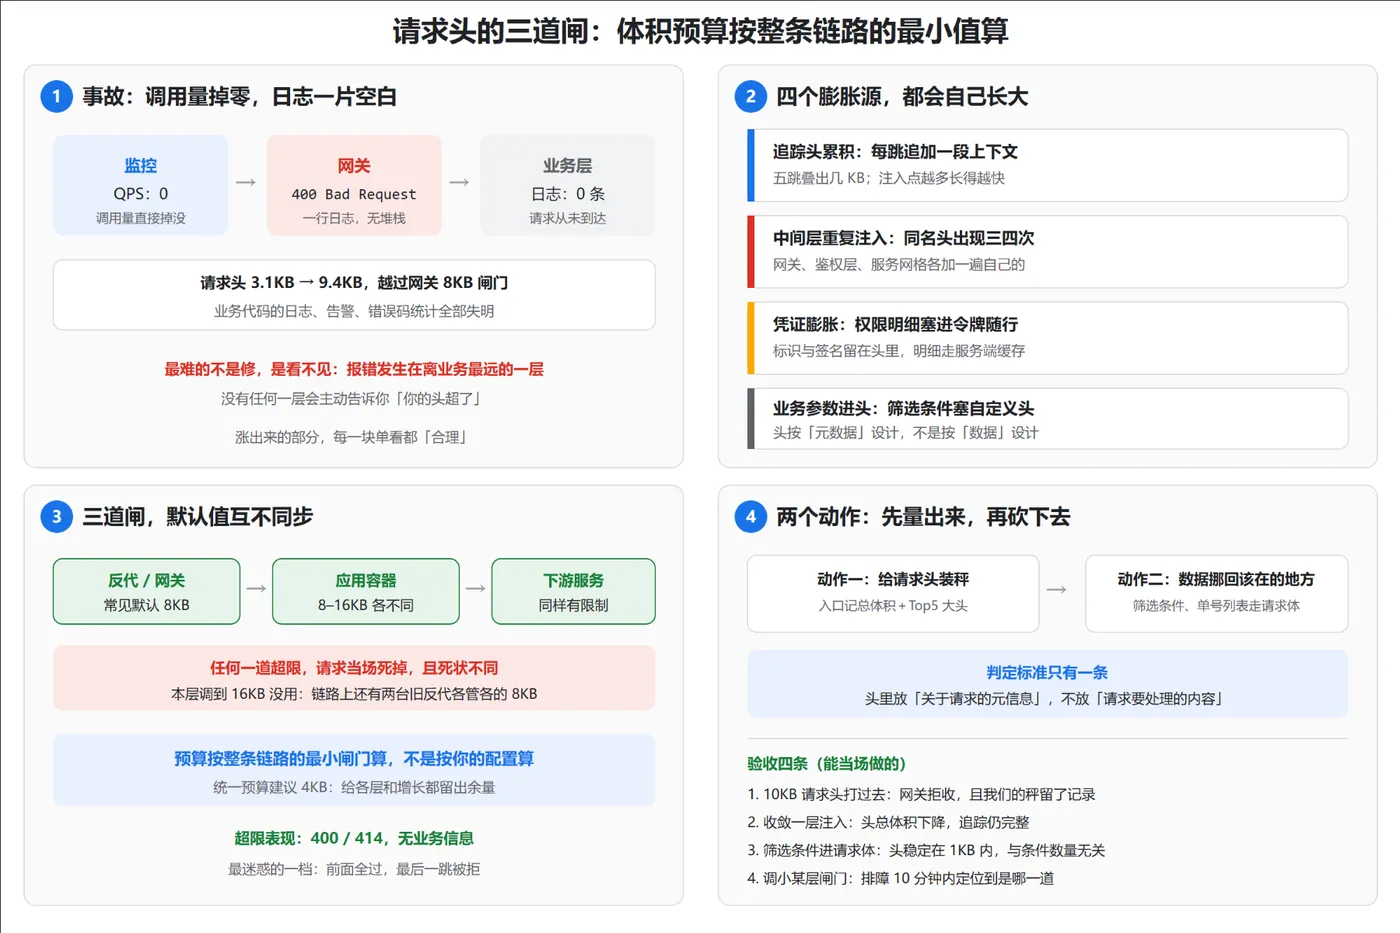Click the 业务参数进头 gray-bar item
Viewport: 1400px width, 933px height.
[1047, 419]
